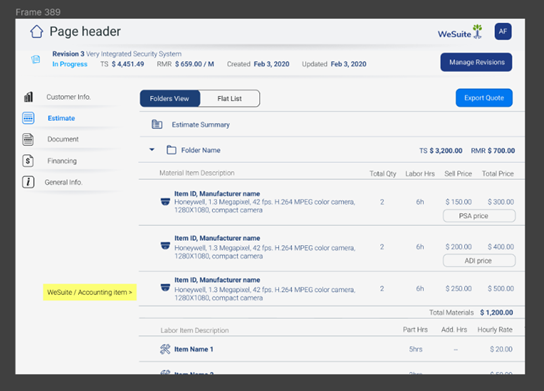Click the Sell Price column header

coord(458,173)
